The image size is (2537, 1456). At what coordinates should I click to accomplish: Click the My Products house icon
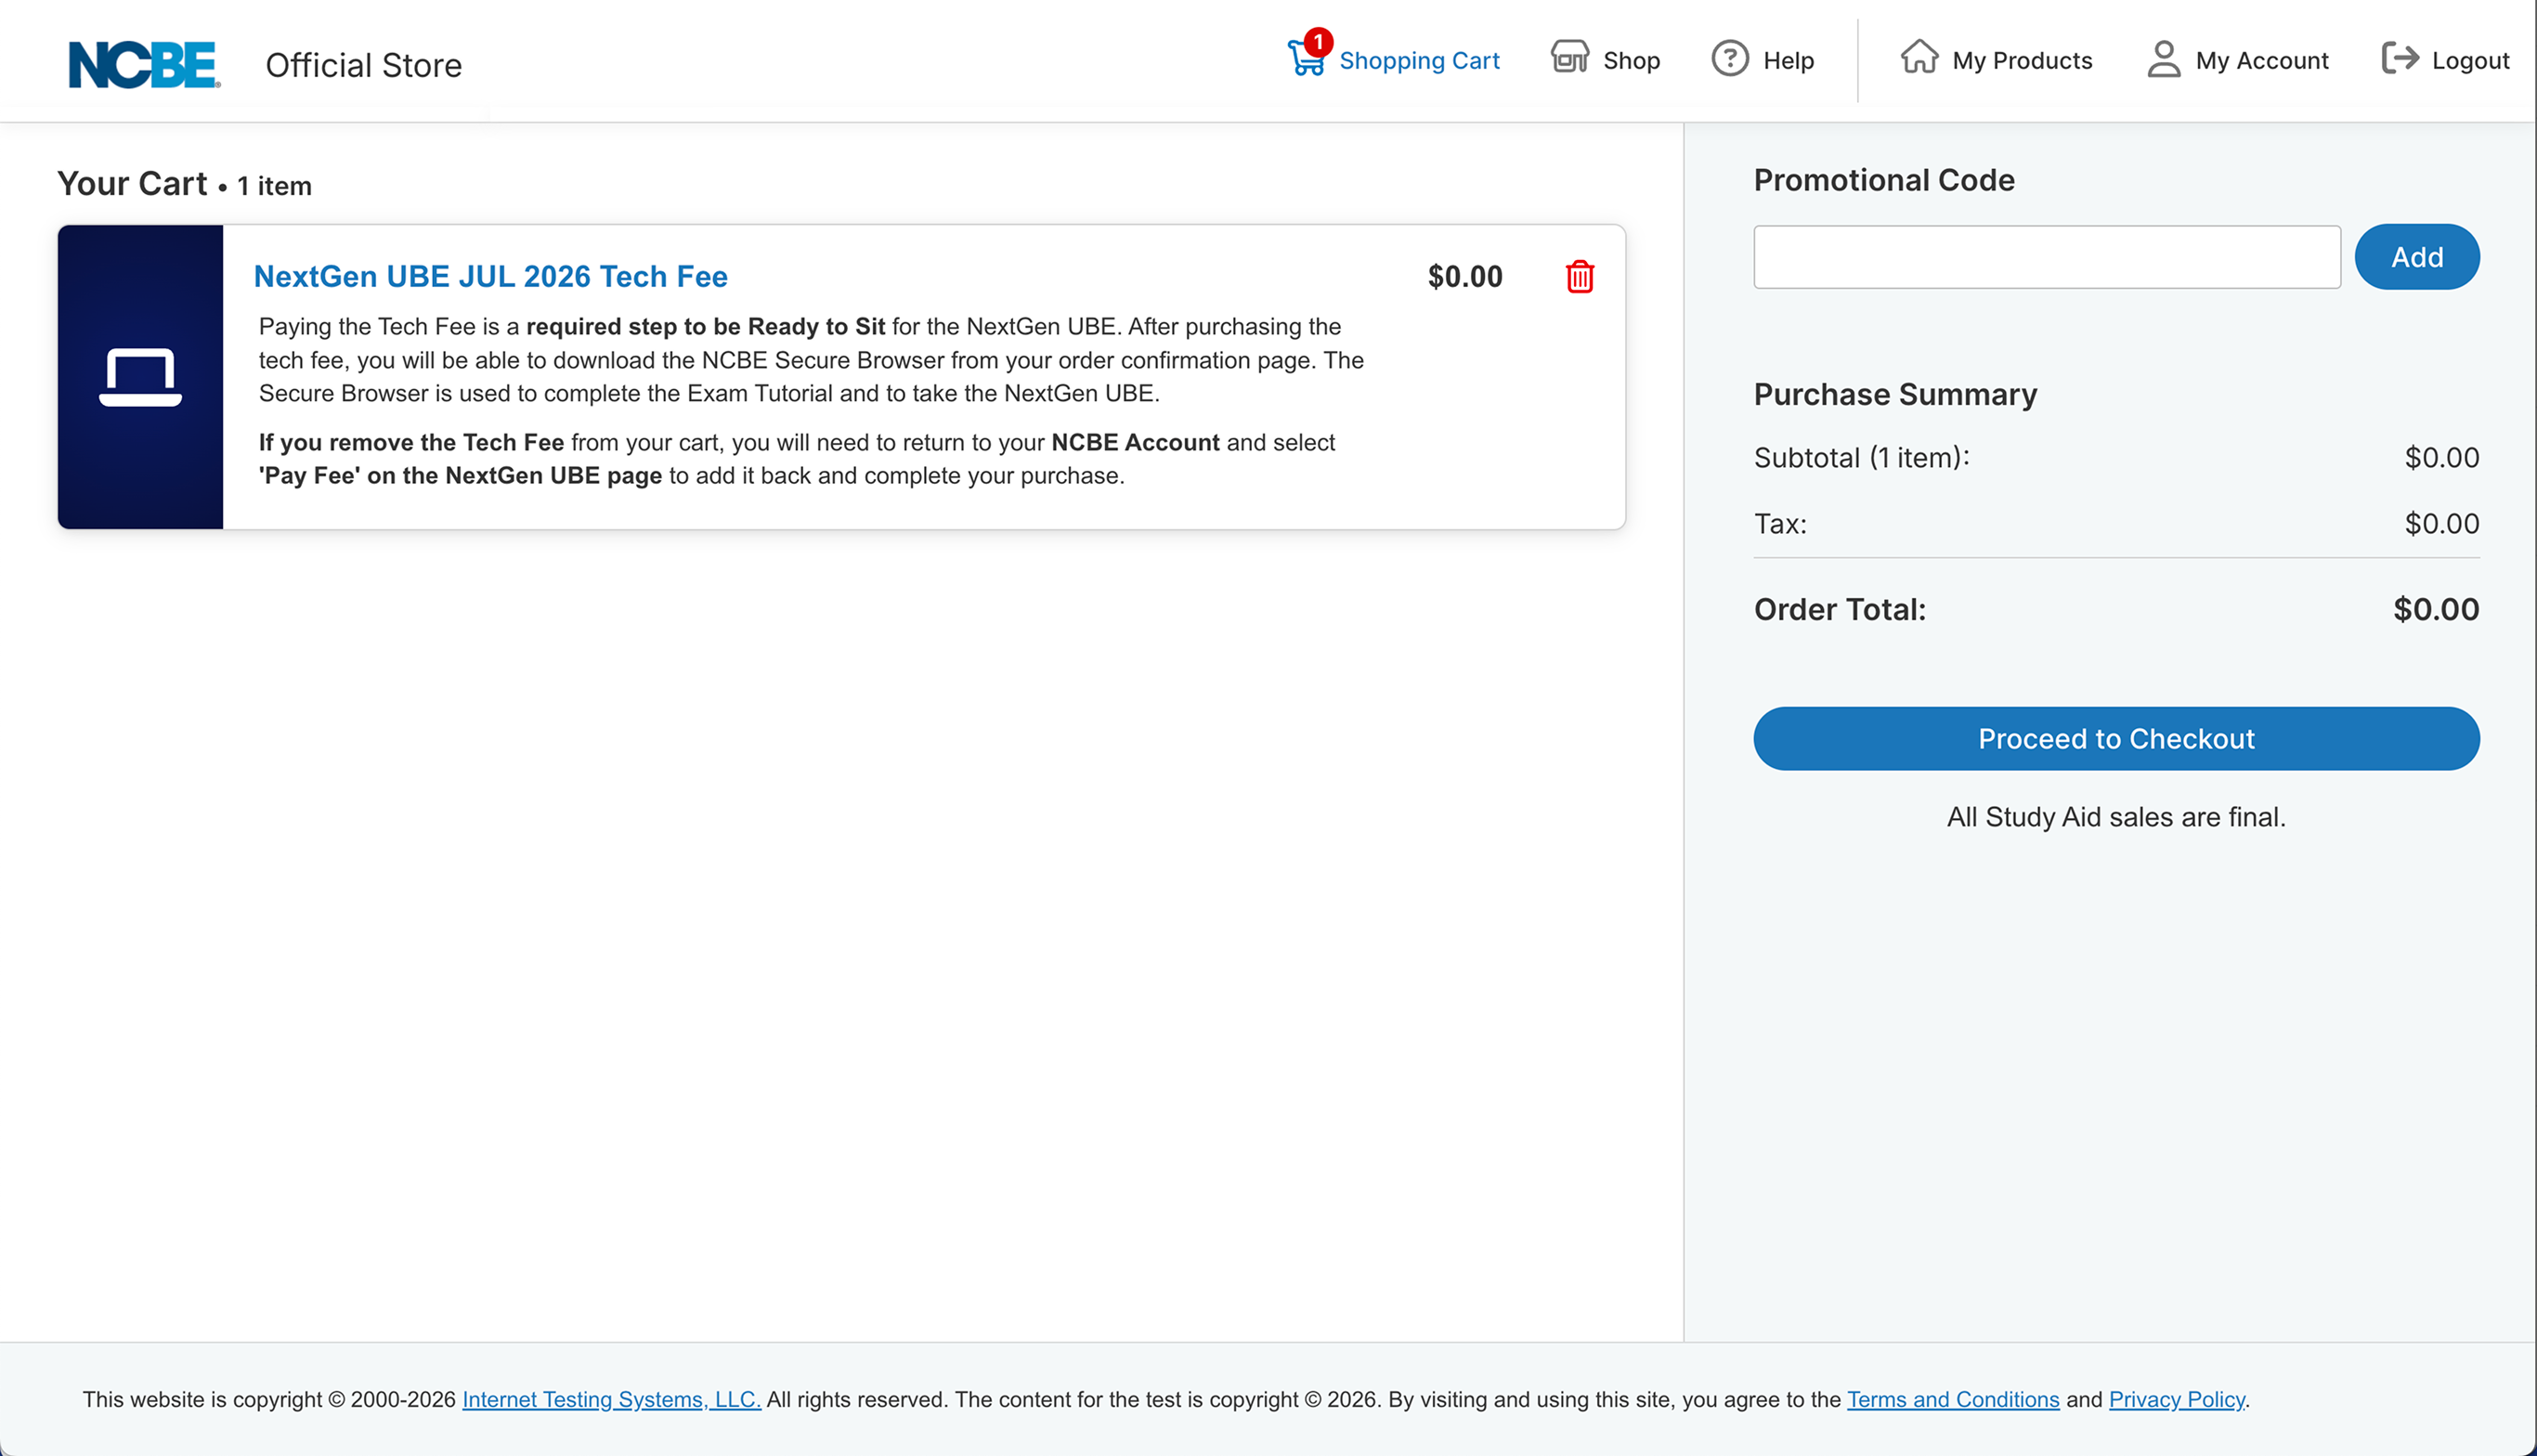[x=1919, y=57]
